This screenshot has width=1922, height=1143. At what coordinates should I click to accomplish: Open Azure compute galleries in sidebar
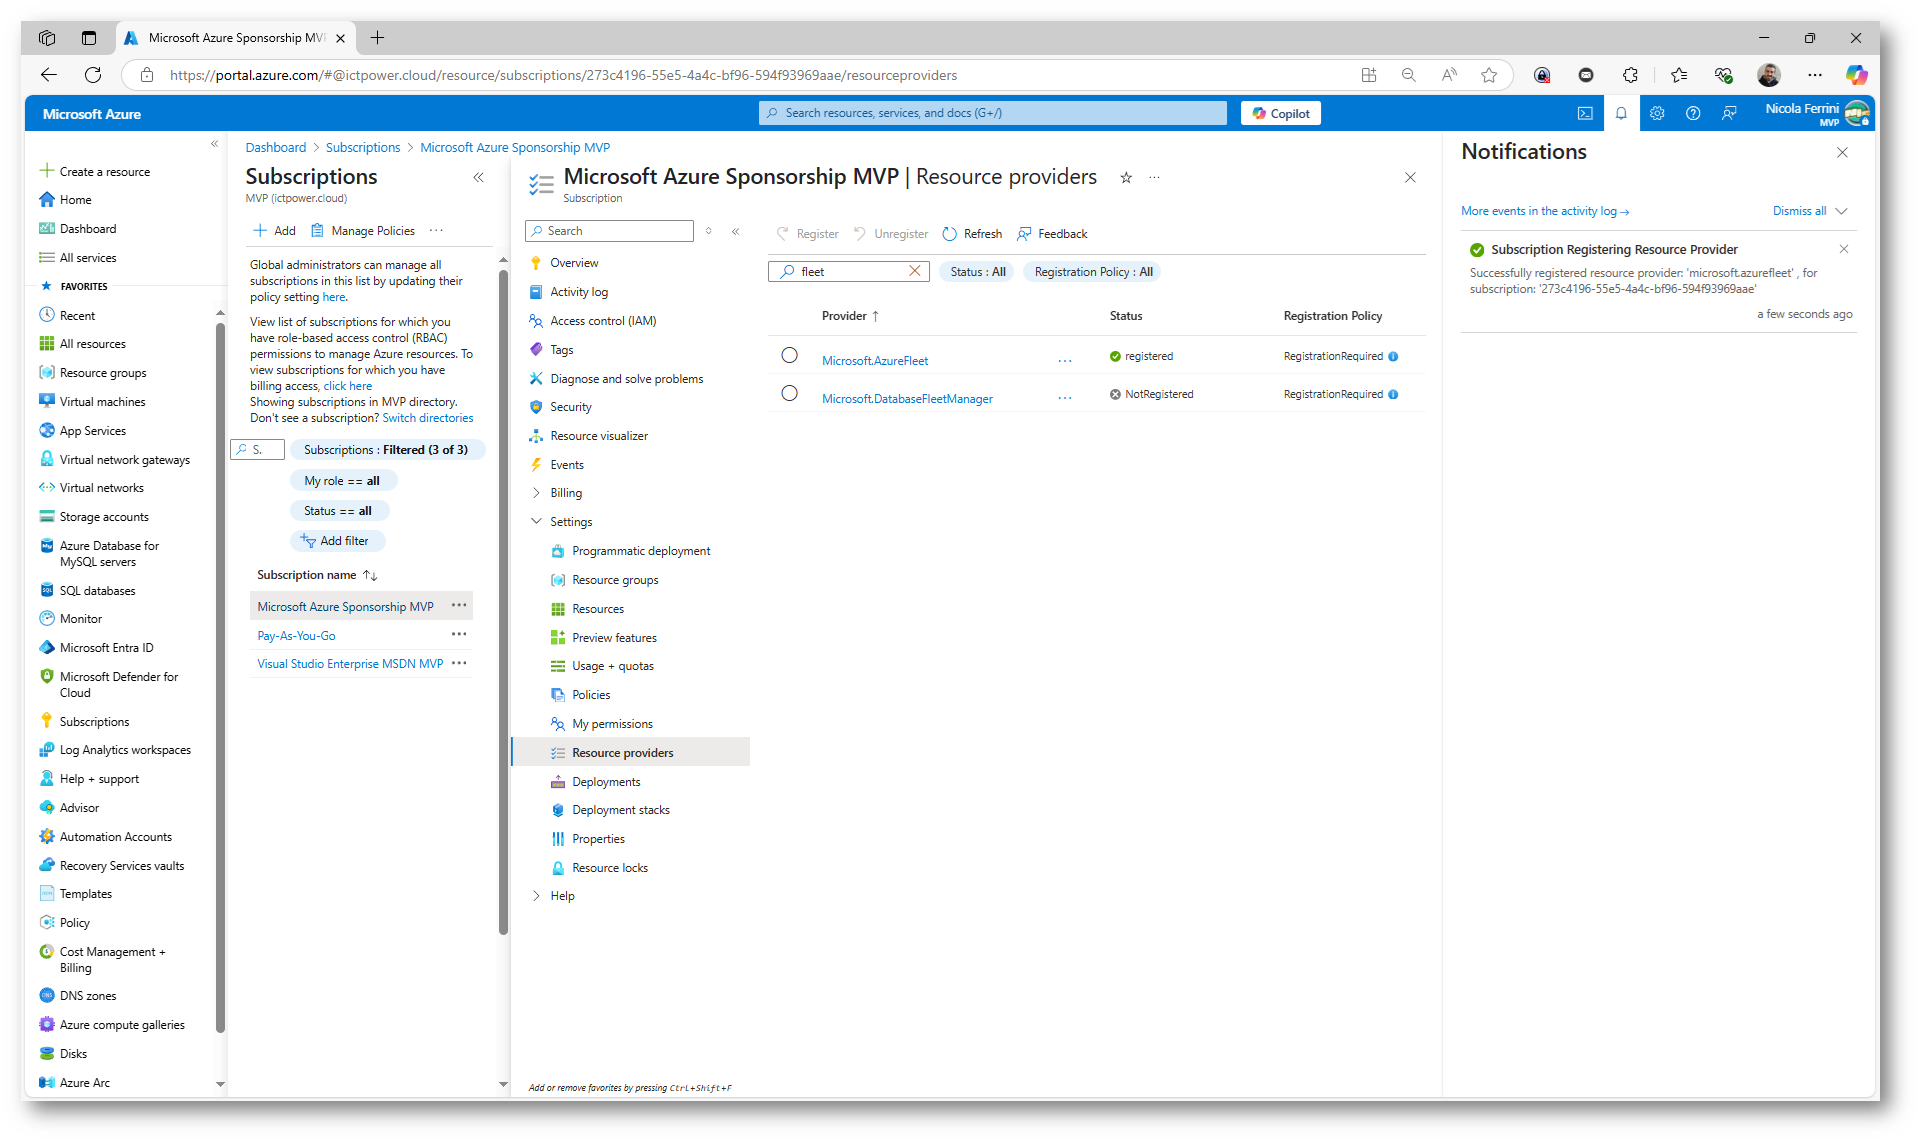point(122,1024)
